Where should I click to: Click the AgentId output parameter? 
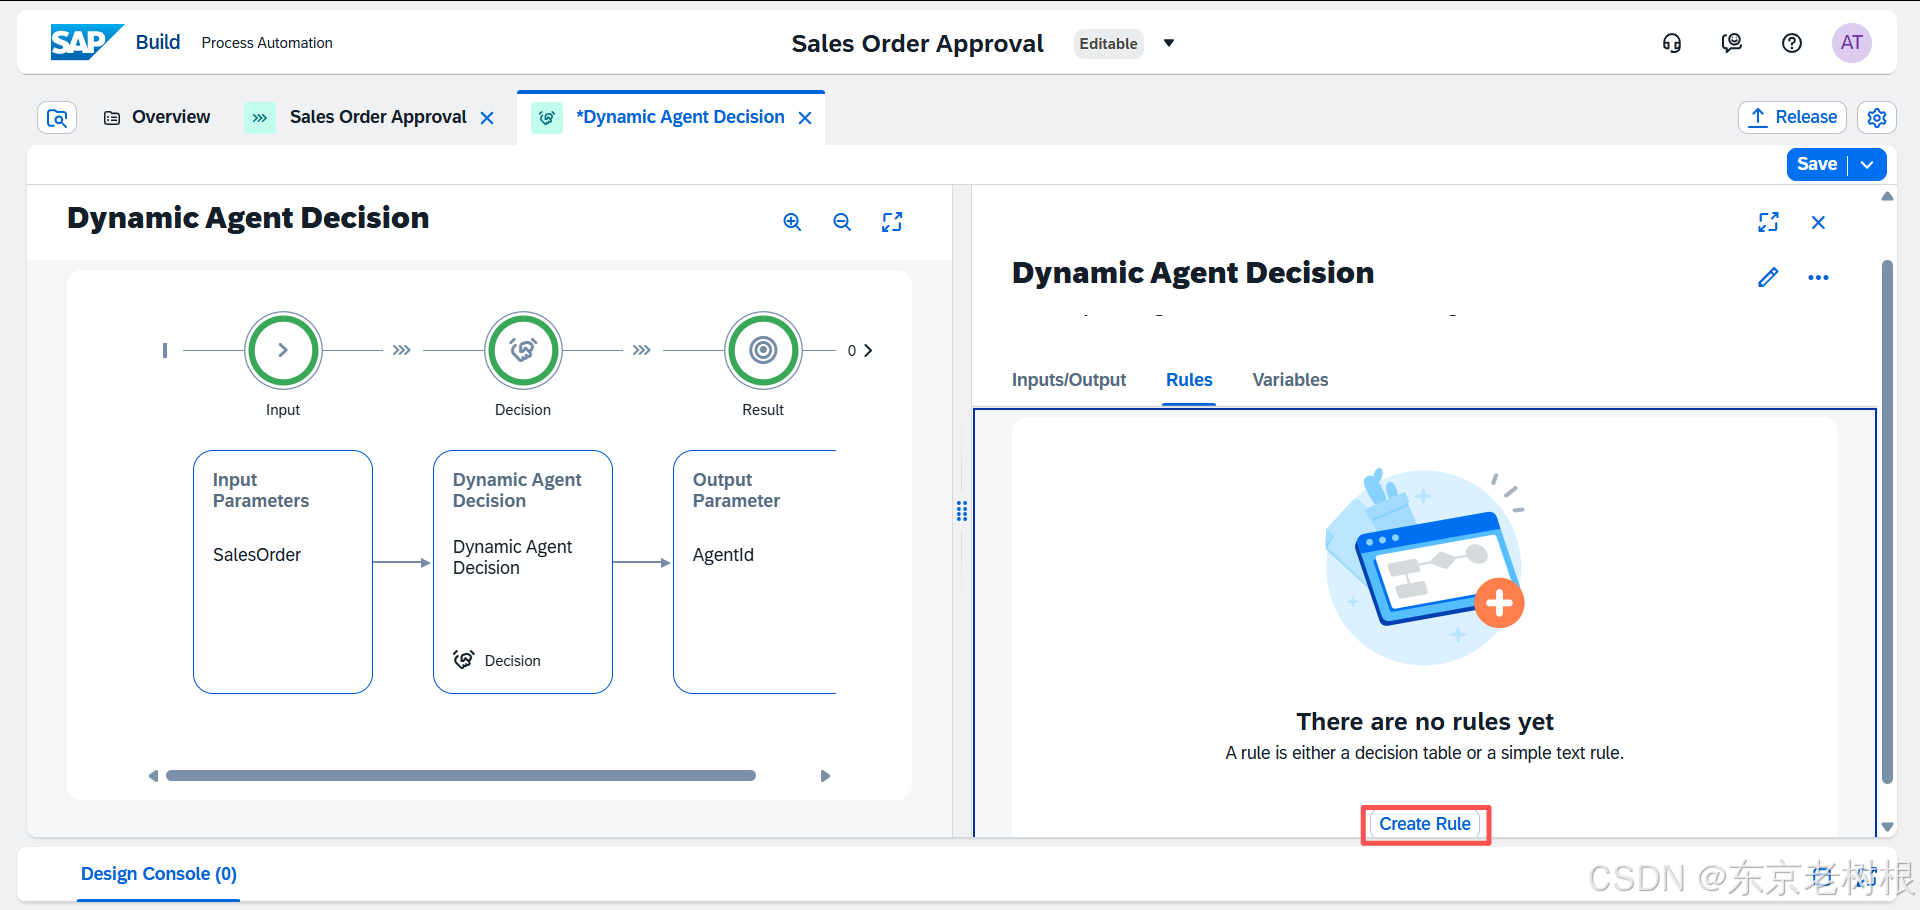[x=723, y=555]
